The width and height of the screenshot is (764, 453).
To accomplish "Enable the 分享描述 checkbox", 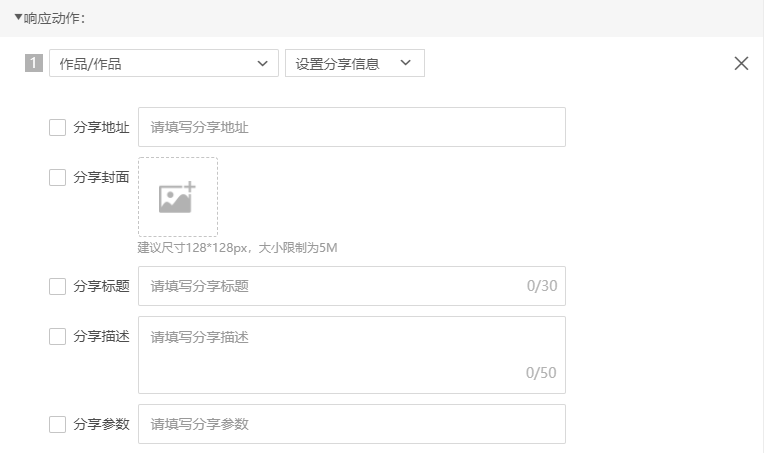I will pyautogui.click(x=57, y=337).
